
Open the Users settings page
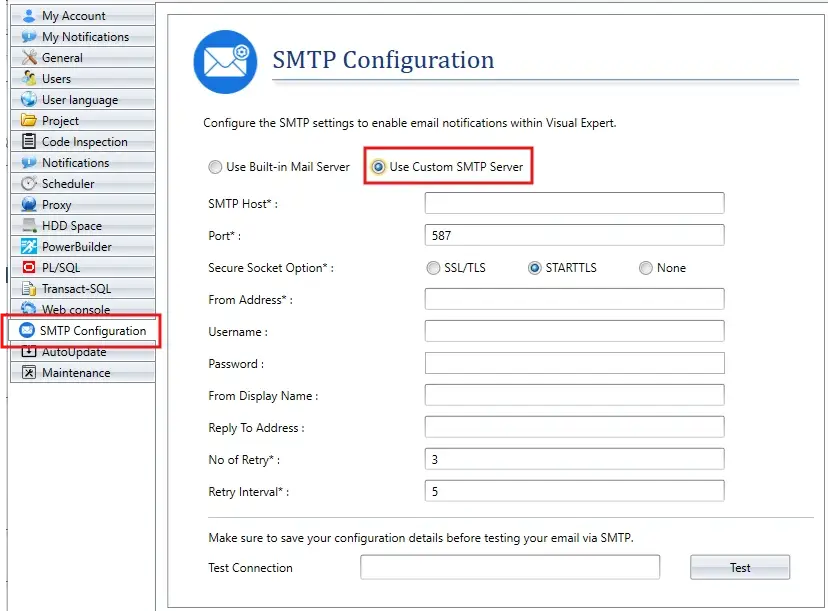tap(83, 79)
